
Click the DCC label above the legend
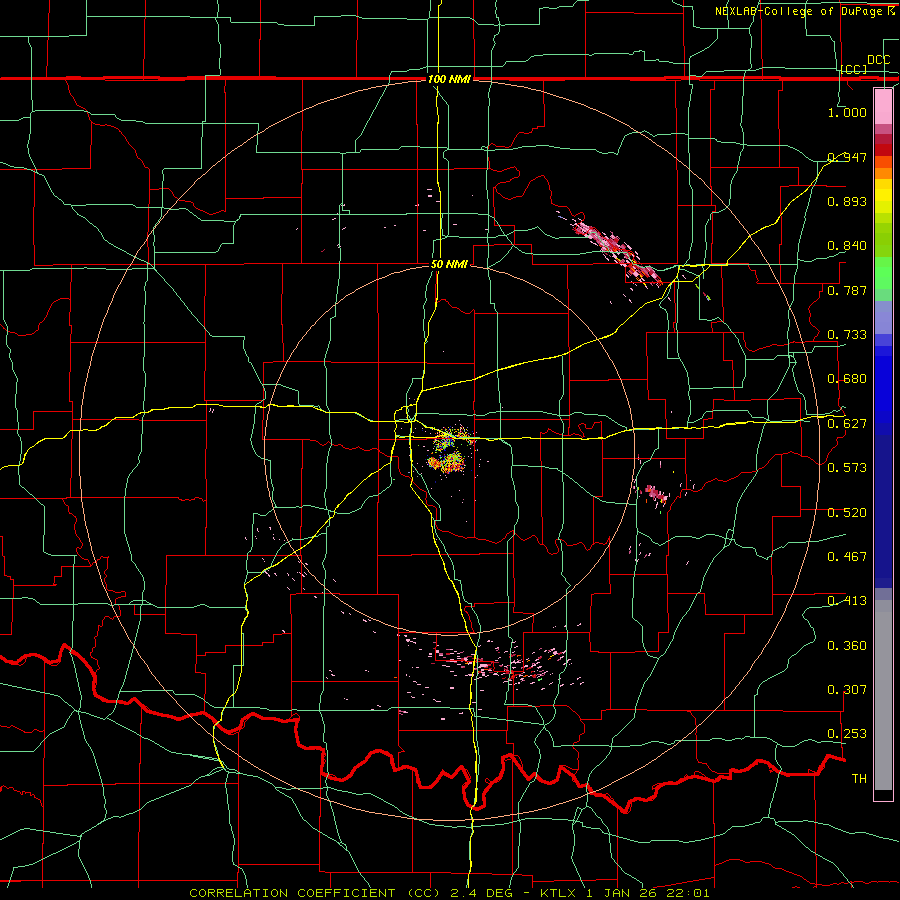878,60
